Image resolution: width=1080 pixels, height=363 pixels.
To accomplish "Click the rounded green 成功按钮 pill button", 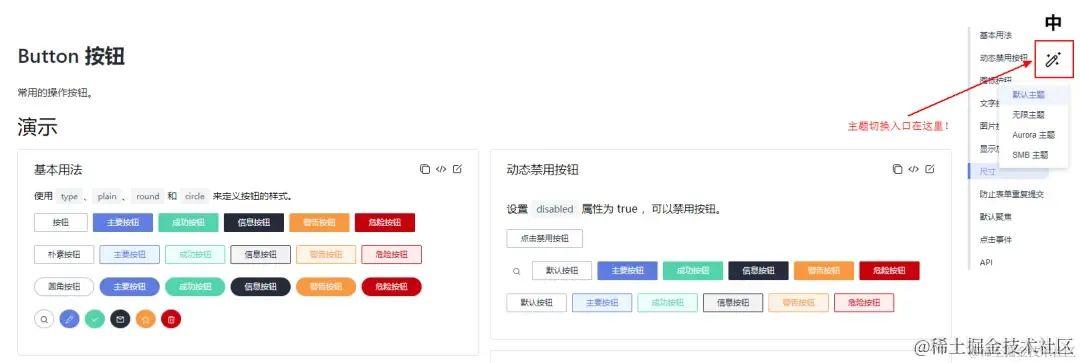I will tap(195, 287).
